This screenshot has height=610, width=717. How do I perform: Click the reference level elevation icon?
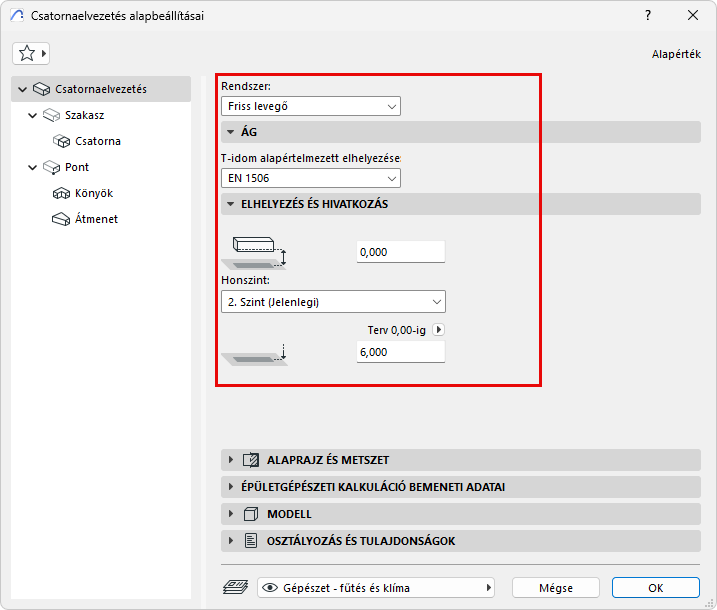tap(254, 355)
